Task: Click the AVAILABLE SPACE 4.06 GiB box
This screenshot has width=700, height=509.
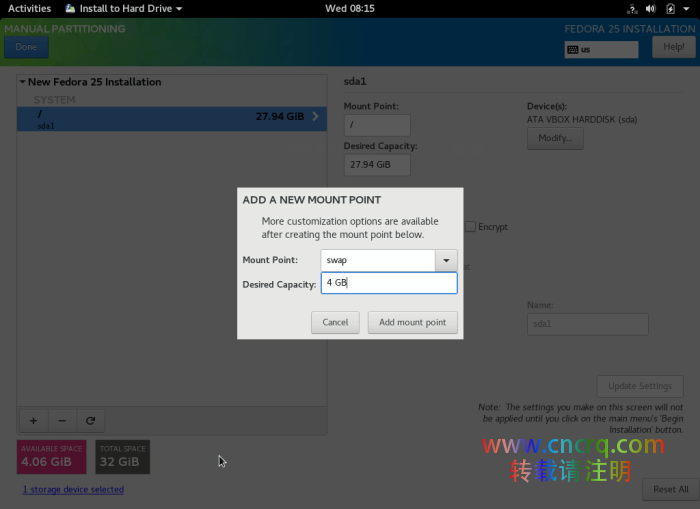Action: pyautogui.click(x=52, y=457)
